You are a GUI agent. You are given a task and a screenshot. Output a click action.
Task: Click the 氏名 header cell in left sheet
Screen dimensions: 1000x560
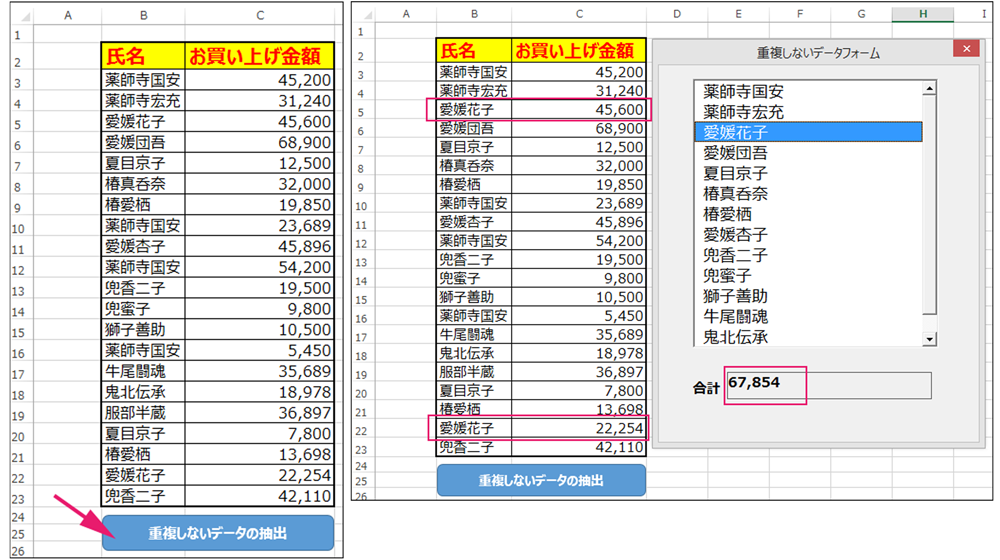[143, 54]
